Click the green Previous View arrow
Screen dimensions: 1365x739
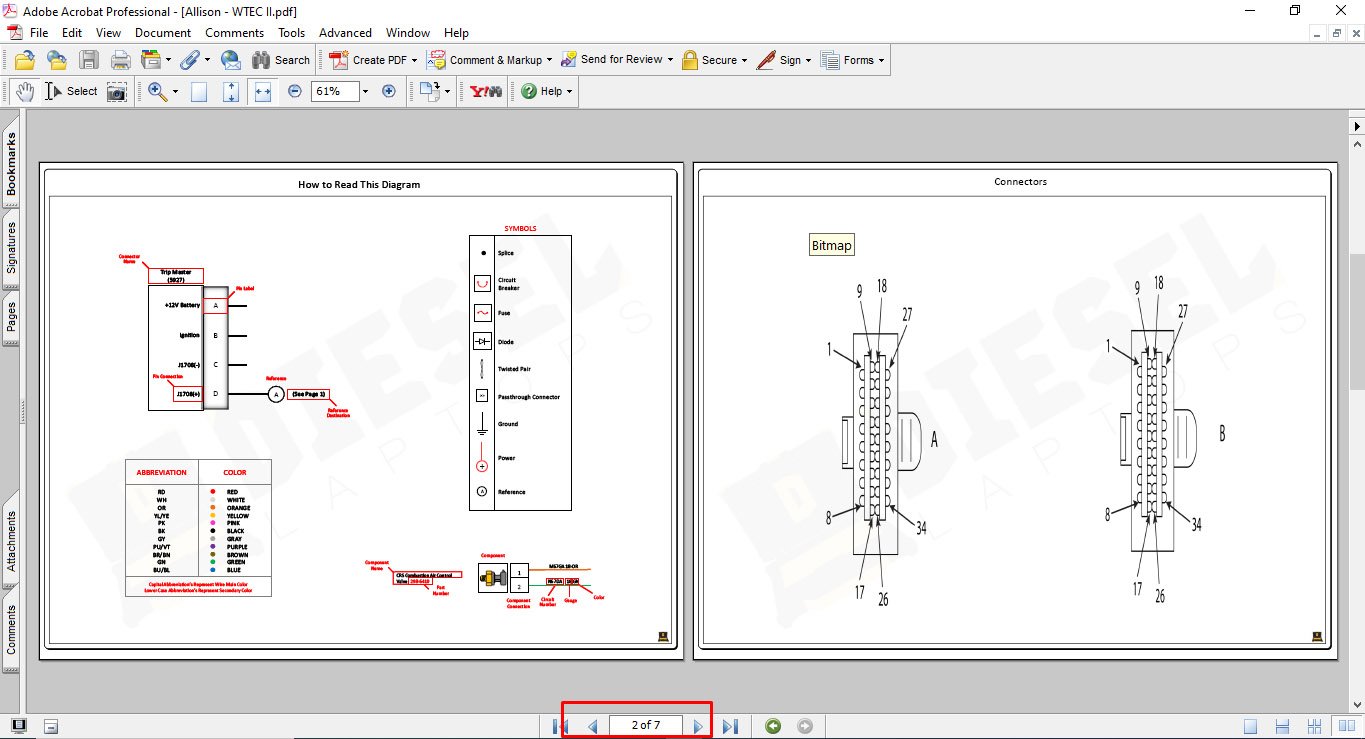click(772, 726)
